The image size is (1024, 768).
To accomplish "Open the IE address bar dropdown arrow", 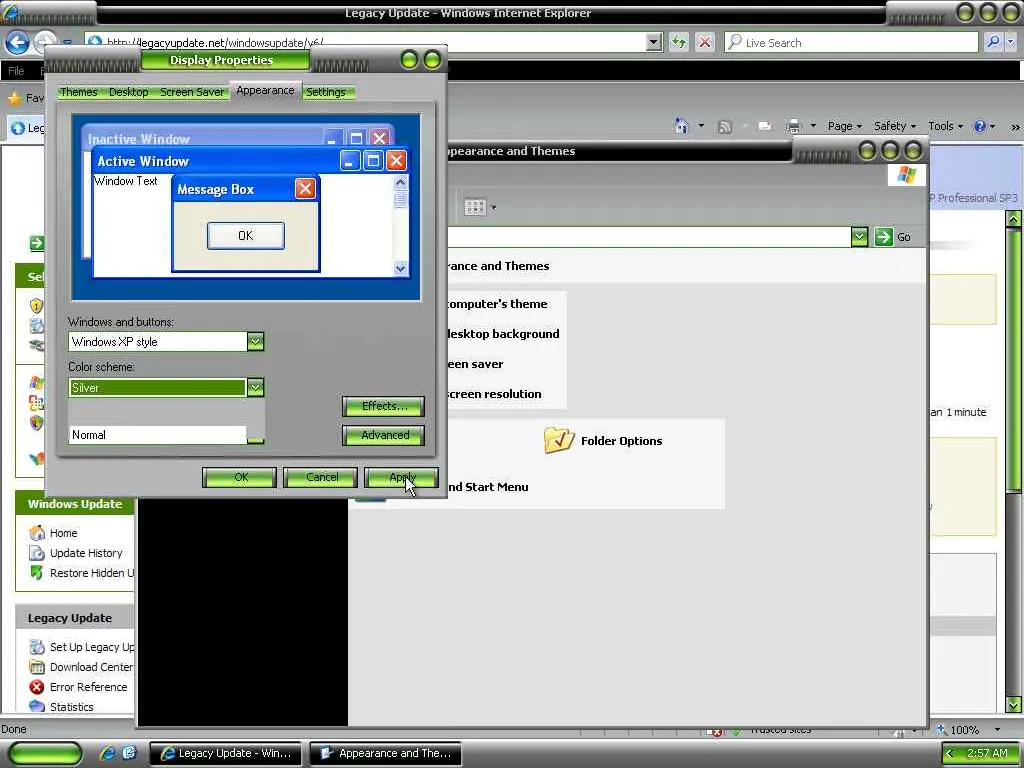I will coord(654,42).
